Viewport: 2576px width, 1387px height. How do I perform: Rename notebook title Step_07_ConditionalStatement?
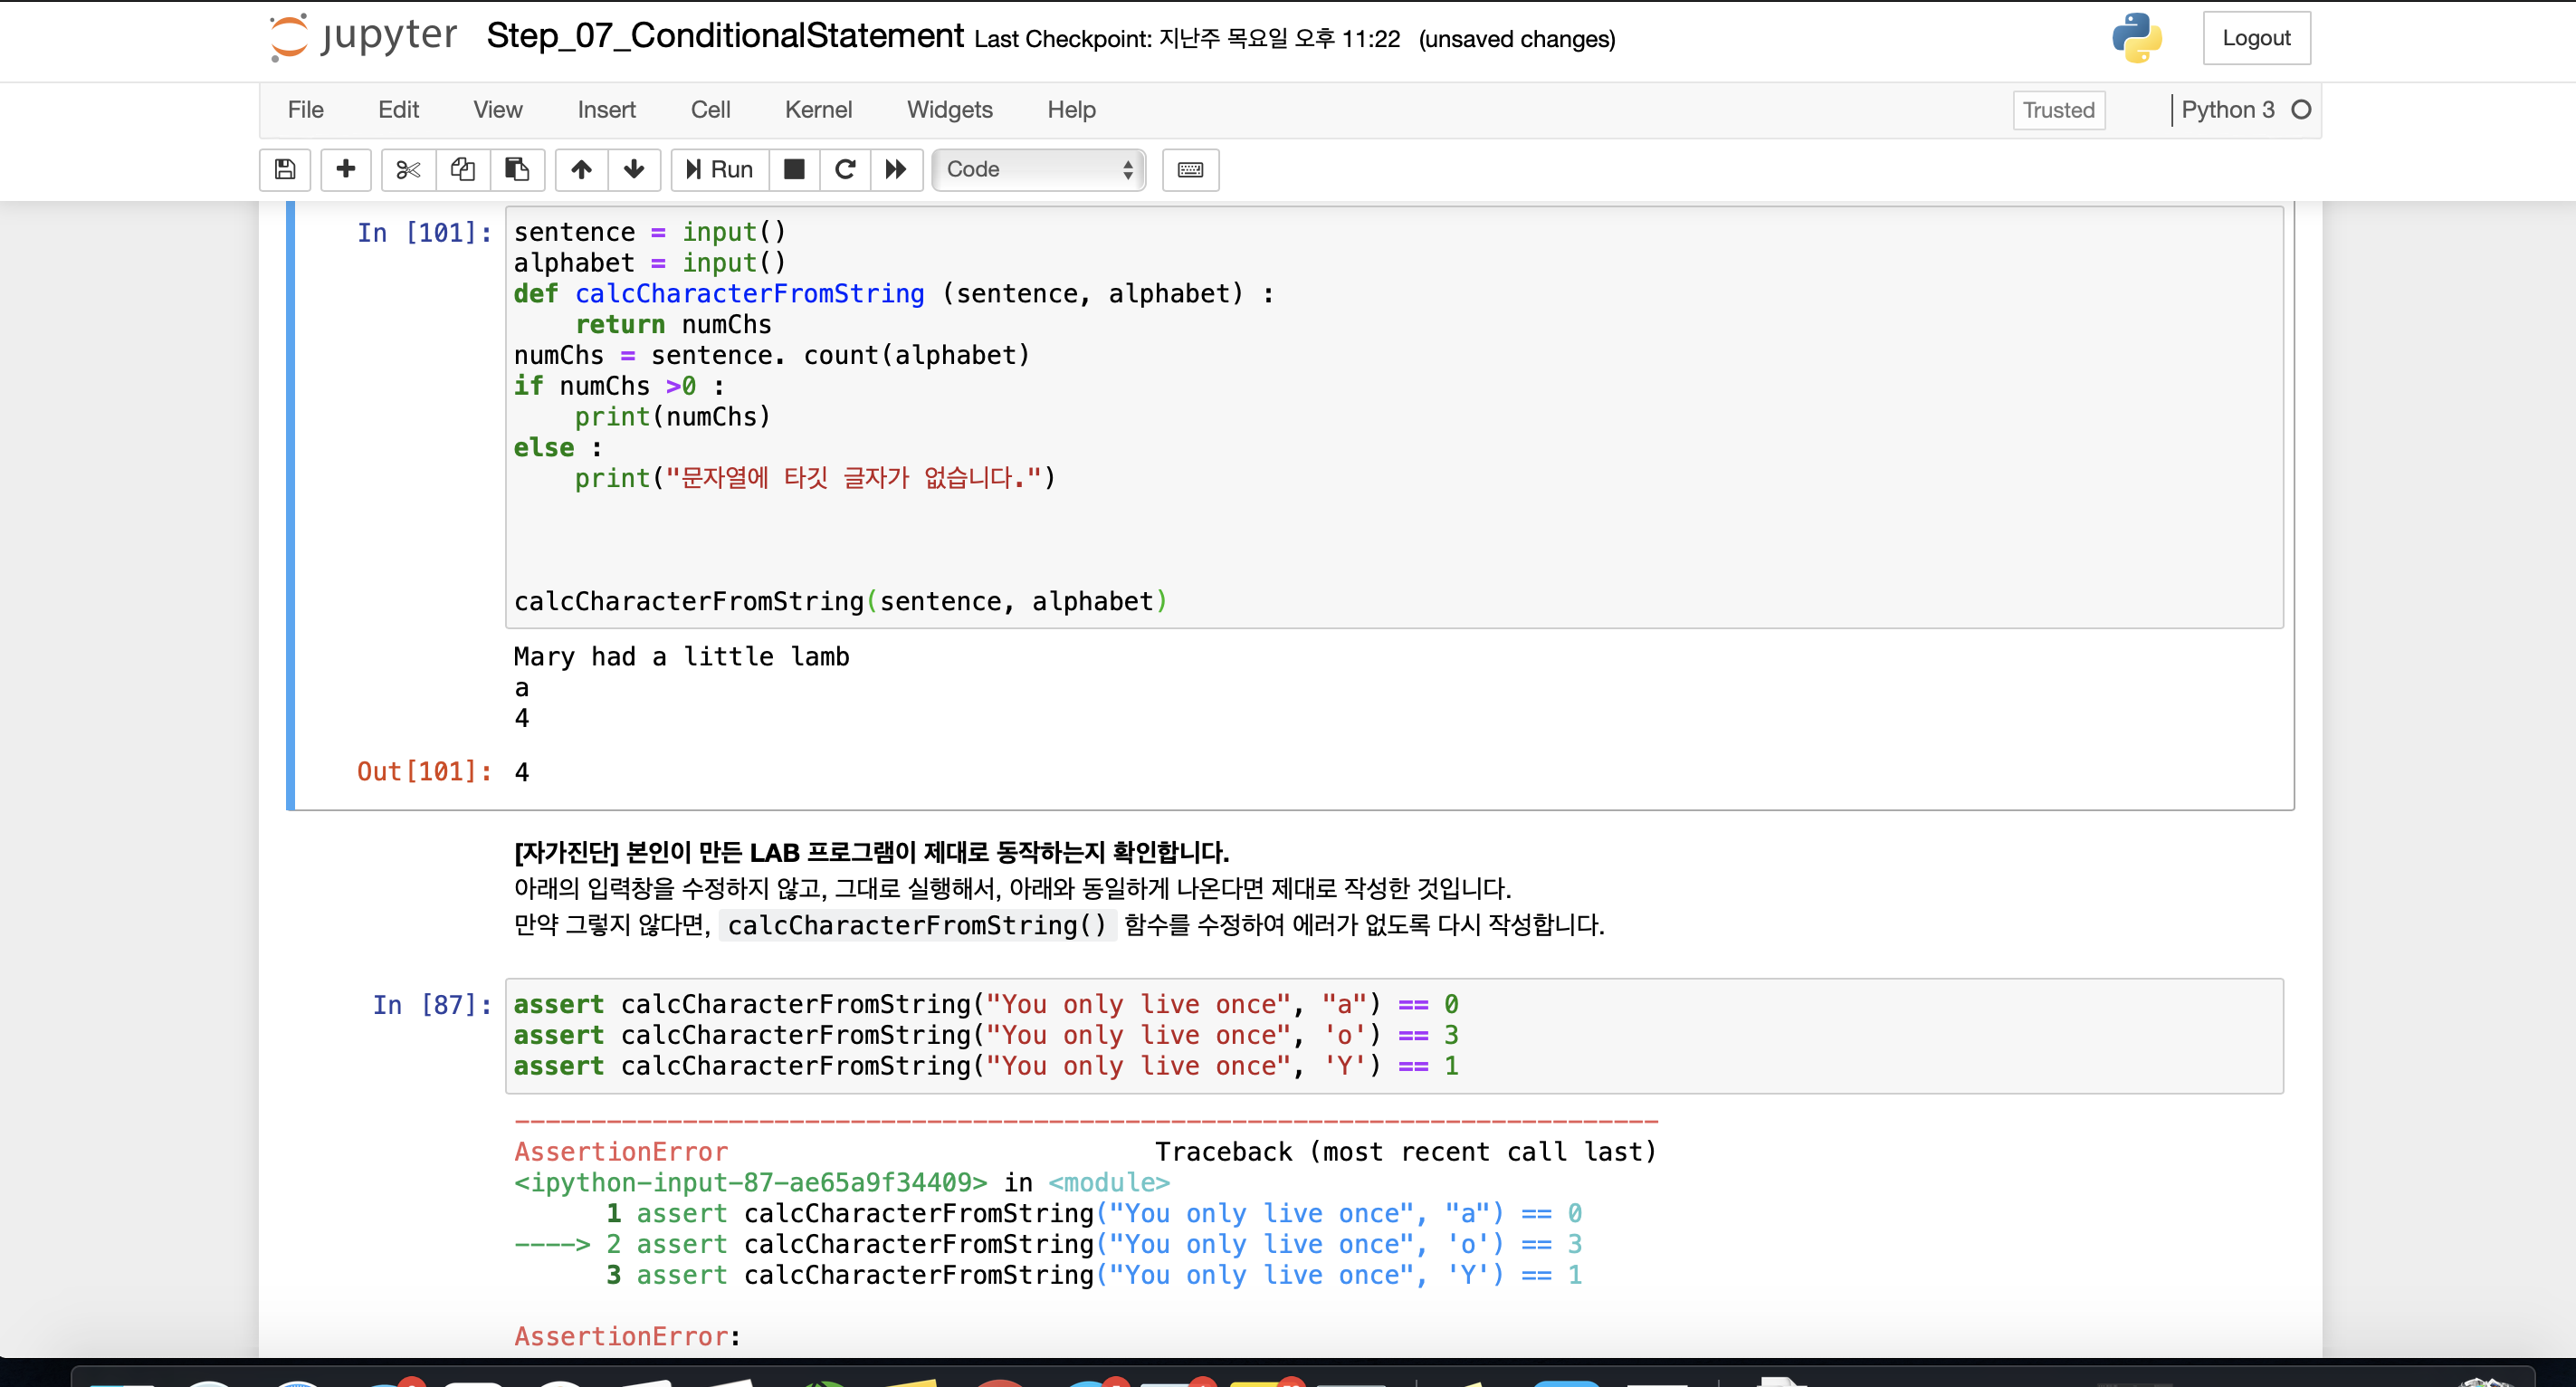click(x=725, y=36)
